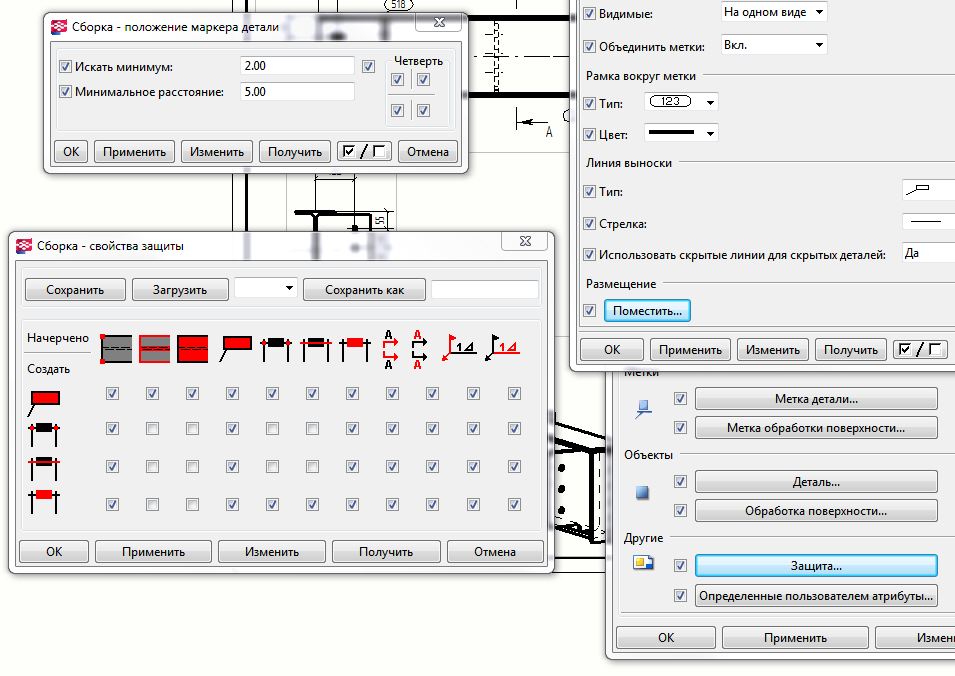Click the protection icon under Другие
This screenshot has height=676, width=955.
pos(643,564)
